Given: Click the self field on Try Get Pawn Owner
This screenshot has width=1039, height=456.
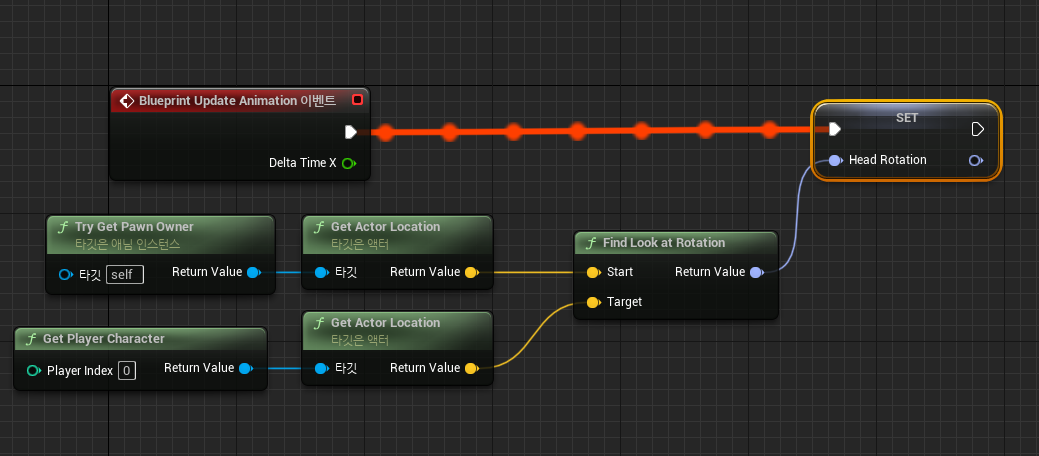Looking at the screenshot, I should pyautogui.click(x=125, y=274).
